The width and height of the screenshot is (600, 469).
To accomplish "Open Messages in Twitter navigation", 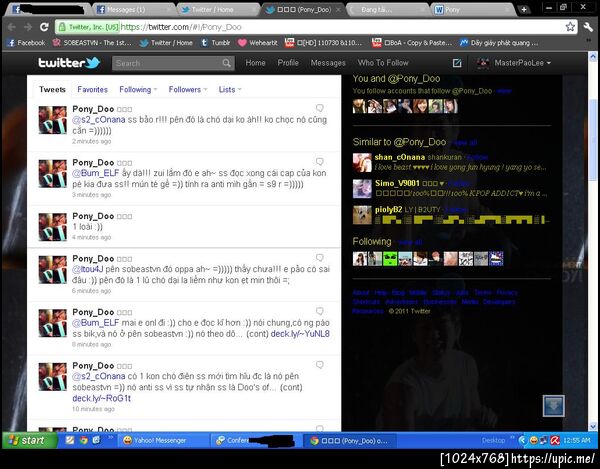I will (328, 63).
